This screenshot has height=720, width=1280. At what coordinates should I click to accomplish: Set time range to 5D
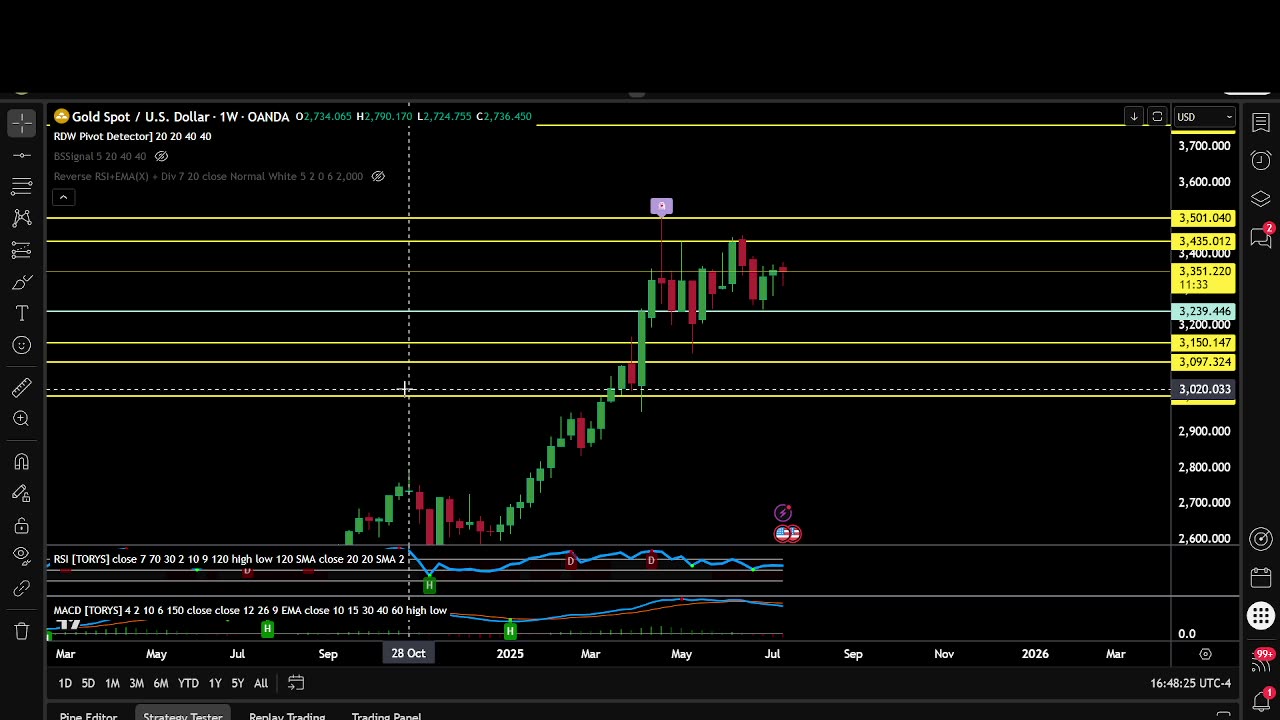88,683
